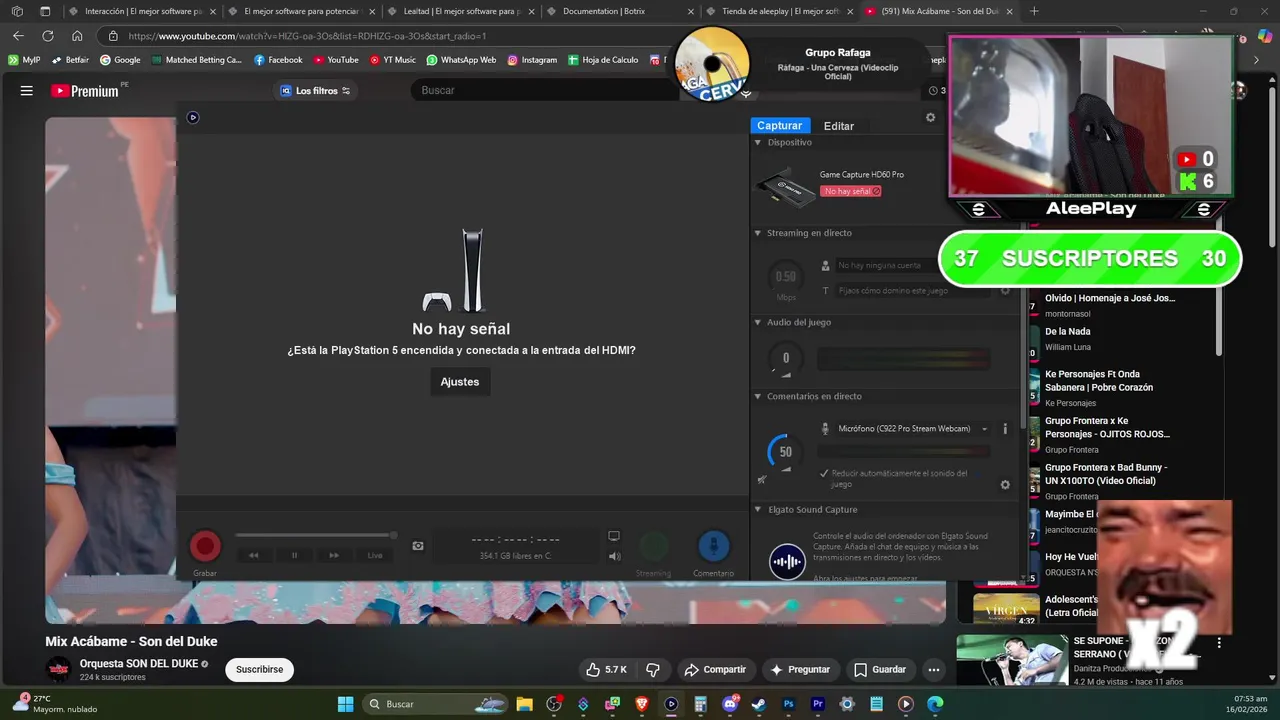Click the fast-forward playback button
Screen dimensions: 1280x720
click(334, 555)
